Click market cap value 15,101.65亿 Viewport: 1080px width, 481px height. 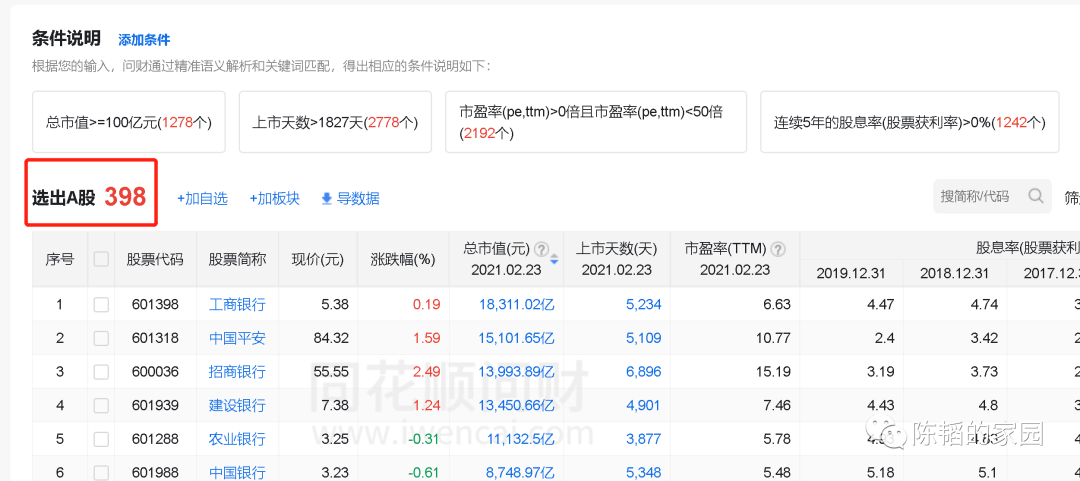click(x=516, y=338)
